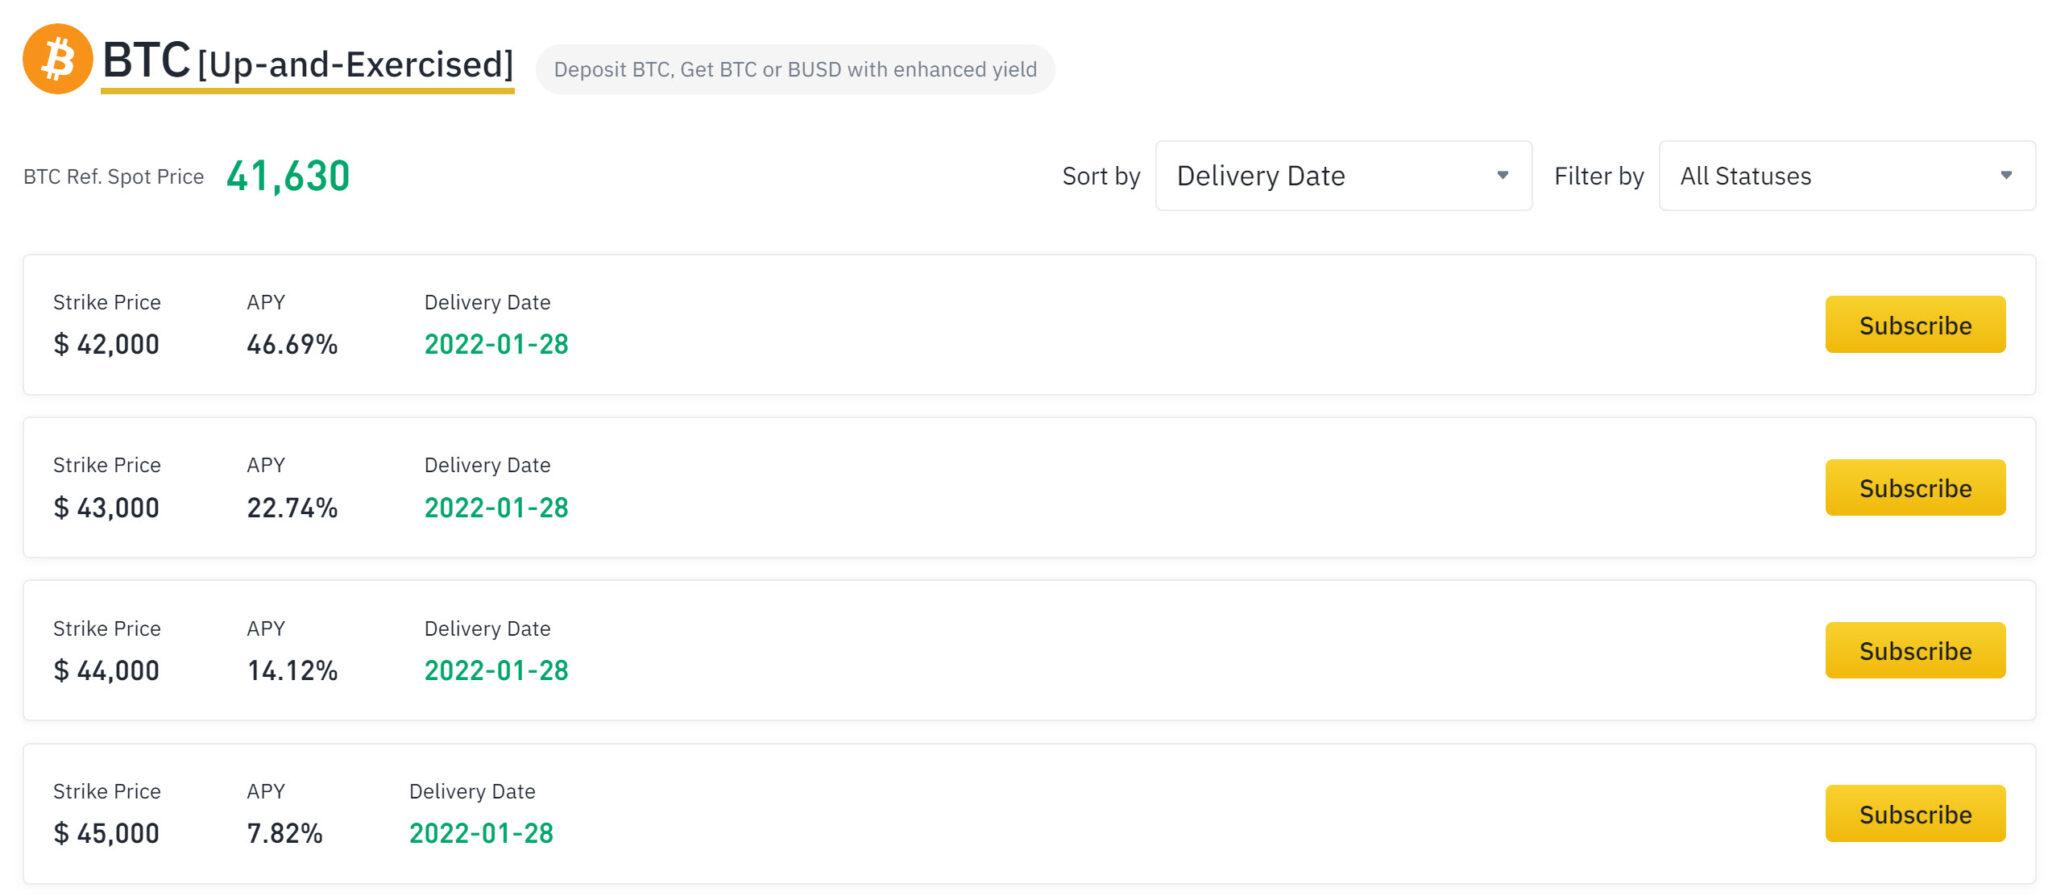Click delivery date of $42,000 strike row
Screen dimensions: 2048x896
(496, 345)
